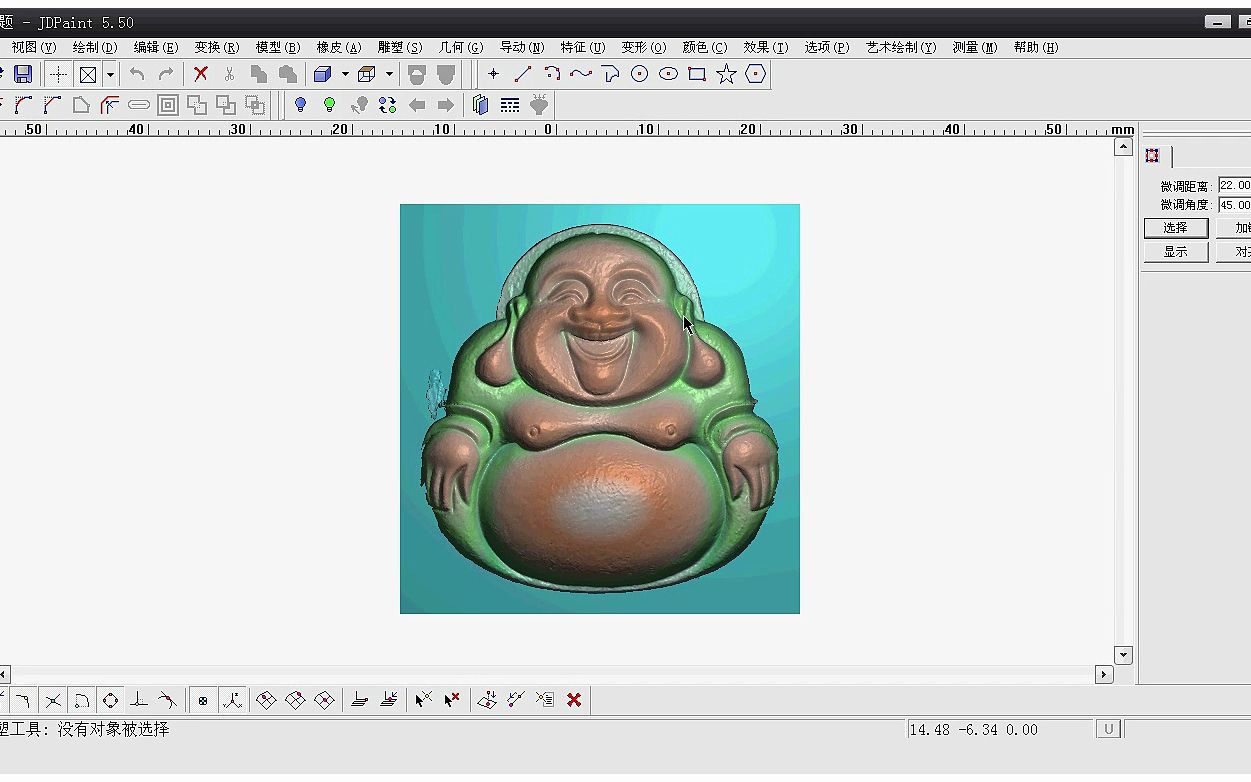Screen dimensions: 1251x782
Task: Select the arc drawing tool
Action: 552,74
